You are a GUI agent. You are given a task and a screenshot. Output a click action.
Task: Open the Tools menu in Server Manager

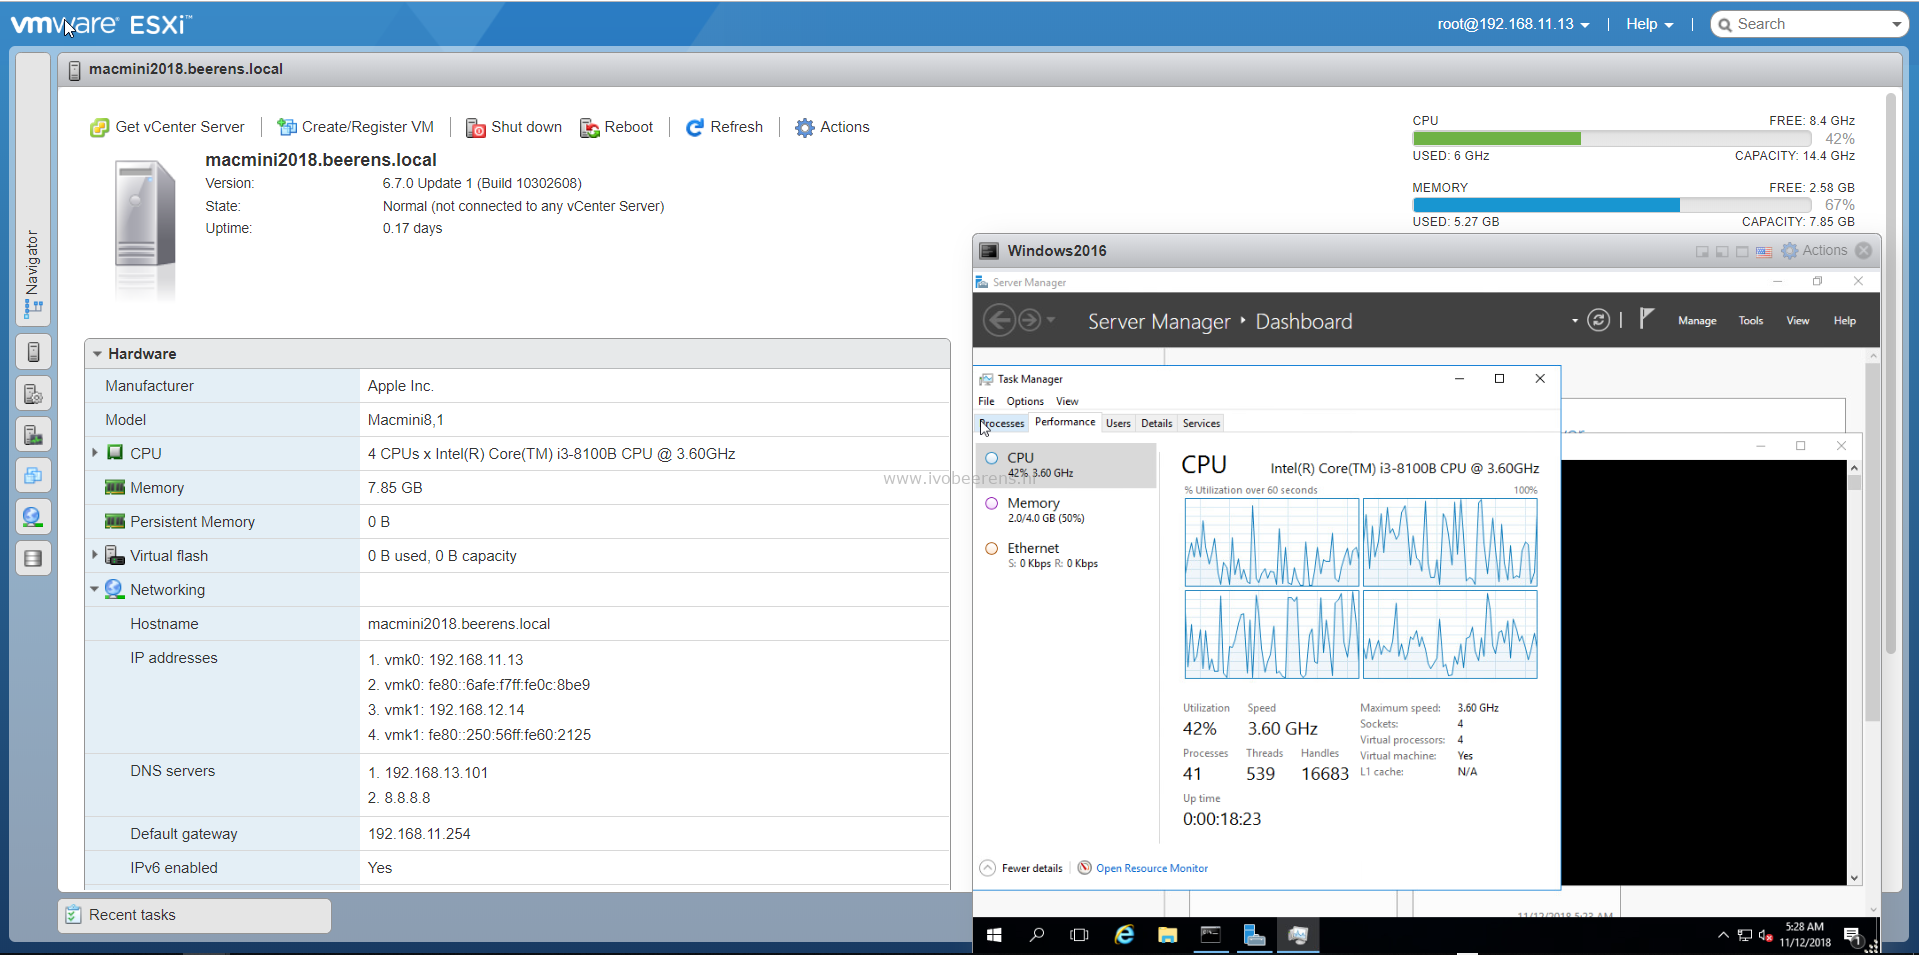(1751, 321)
